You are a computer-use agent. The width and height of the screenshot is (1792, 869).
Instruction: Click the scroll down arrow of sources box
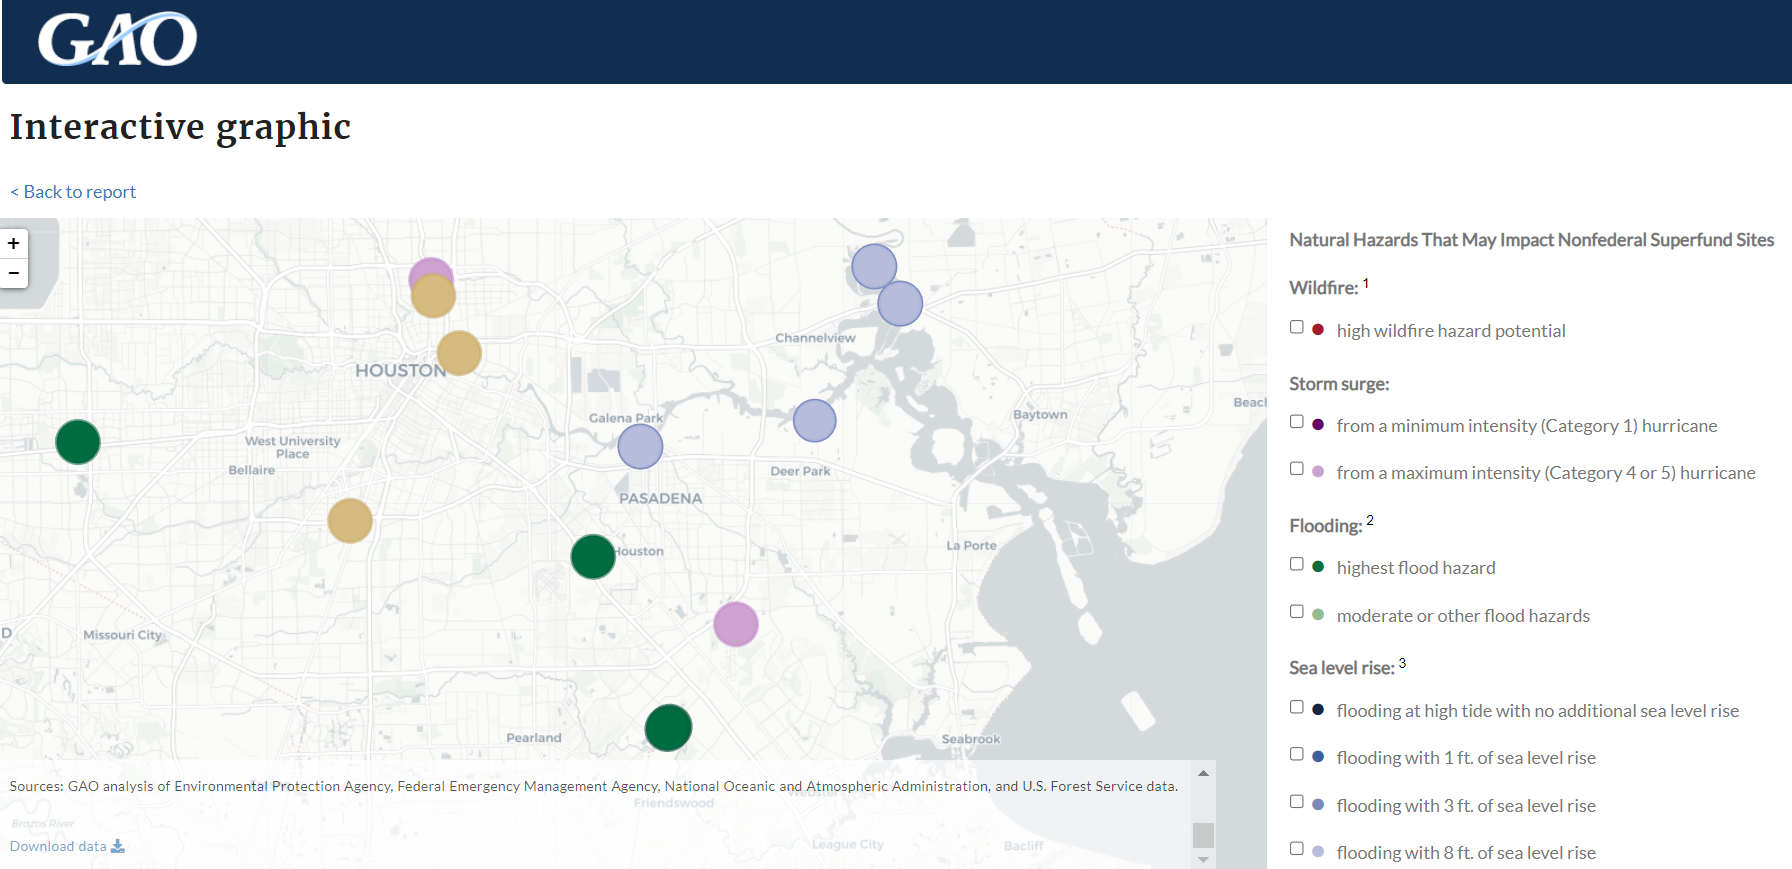point(1204,859)
